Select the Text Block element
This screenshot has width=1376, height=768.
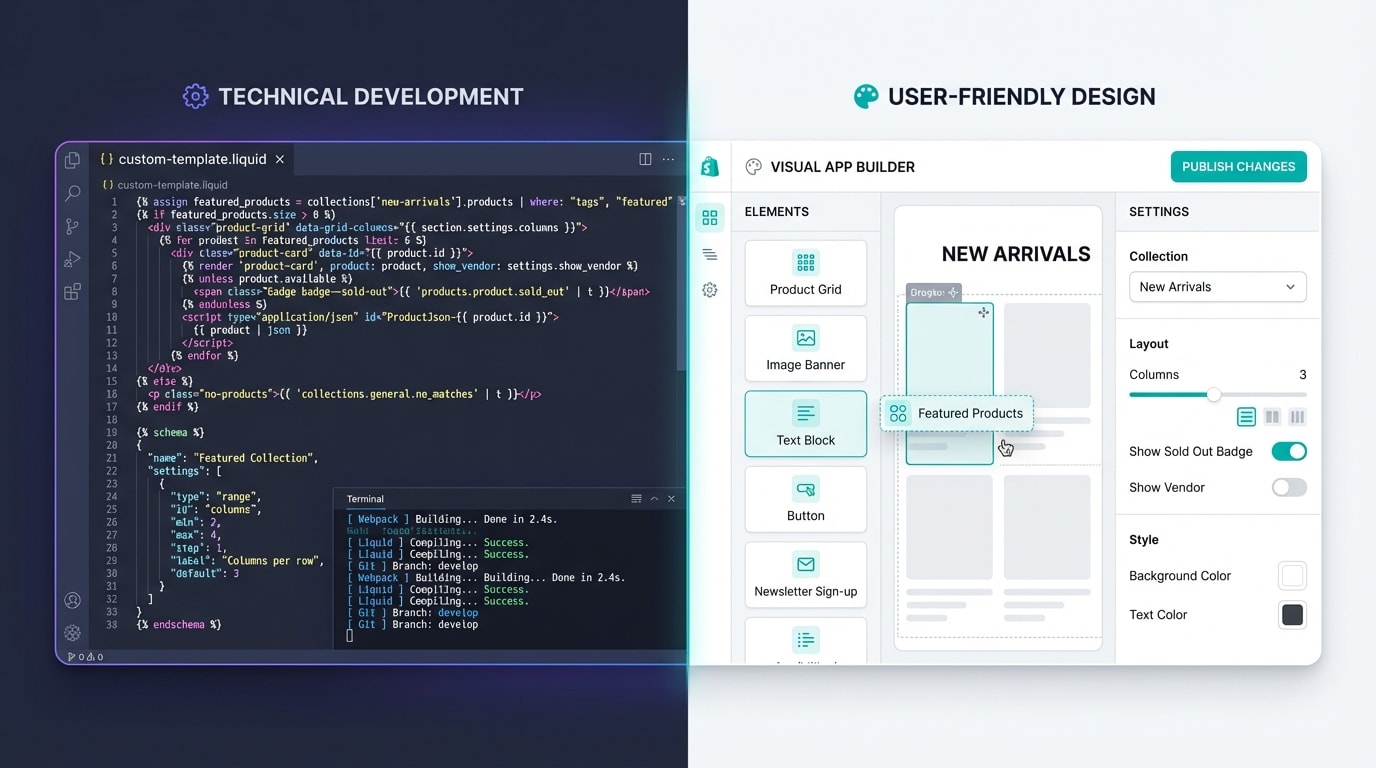click(805, 424)
